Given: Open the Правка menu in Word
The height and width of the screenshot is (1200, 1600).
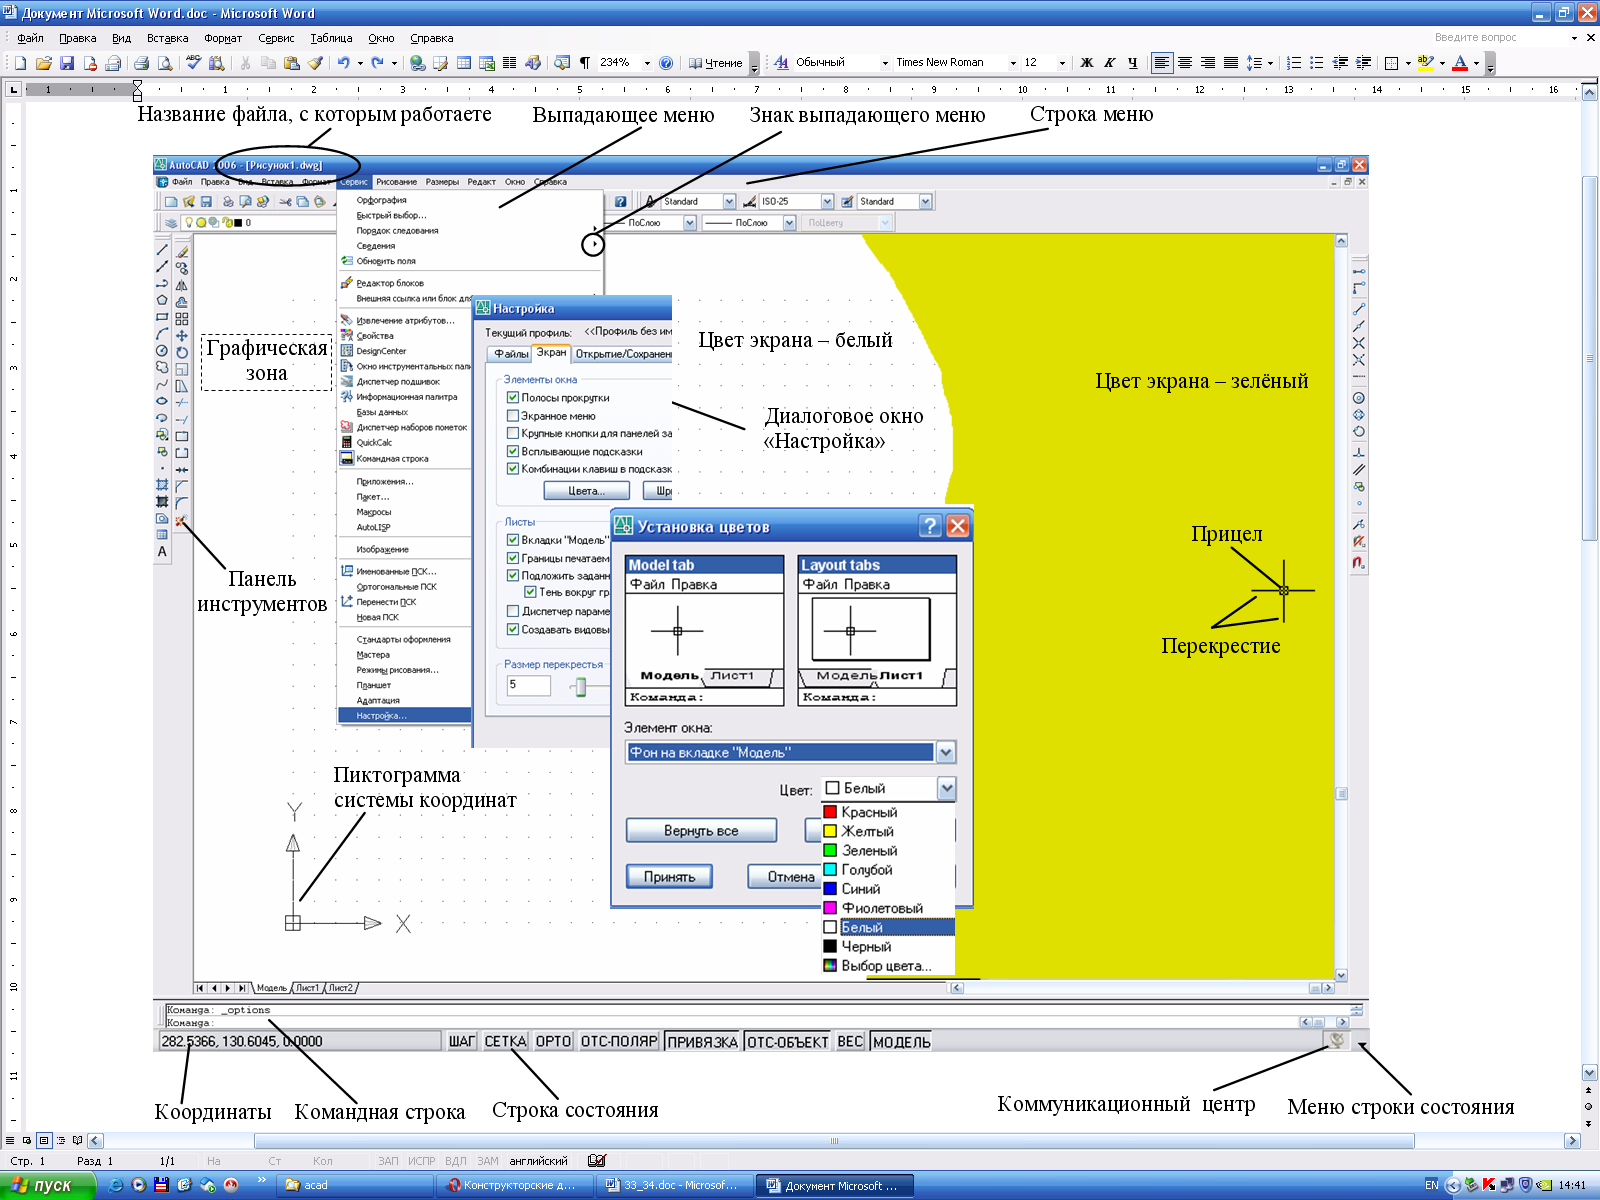Looking at the screenshot, I should tap(77, 38).
